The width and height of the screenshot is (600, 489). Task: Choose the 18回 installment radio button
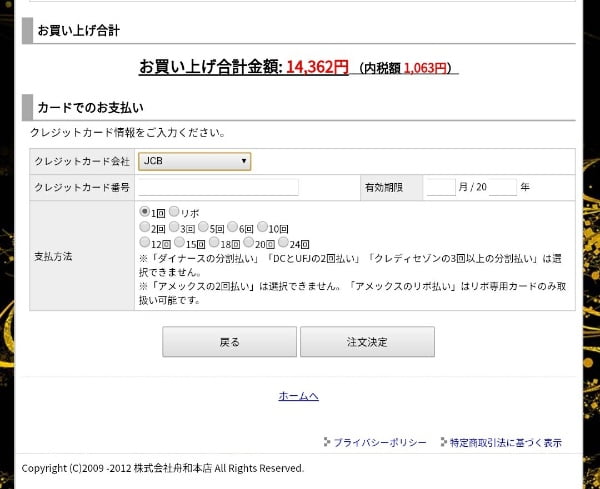(214, 242)
